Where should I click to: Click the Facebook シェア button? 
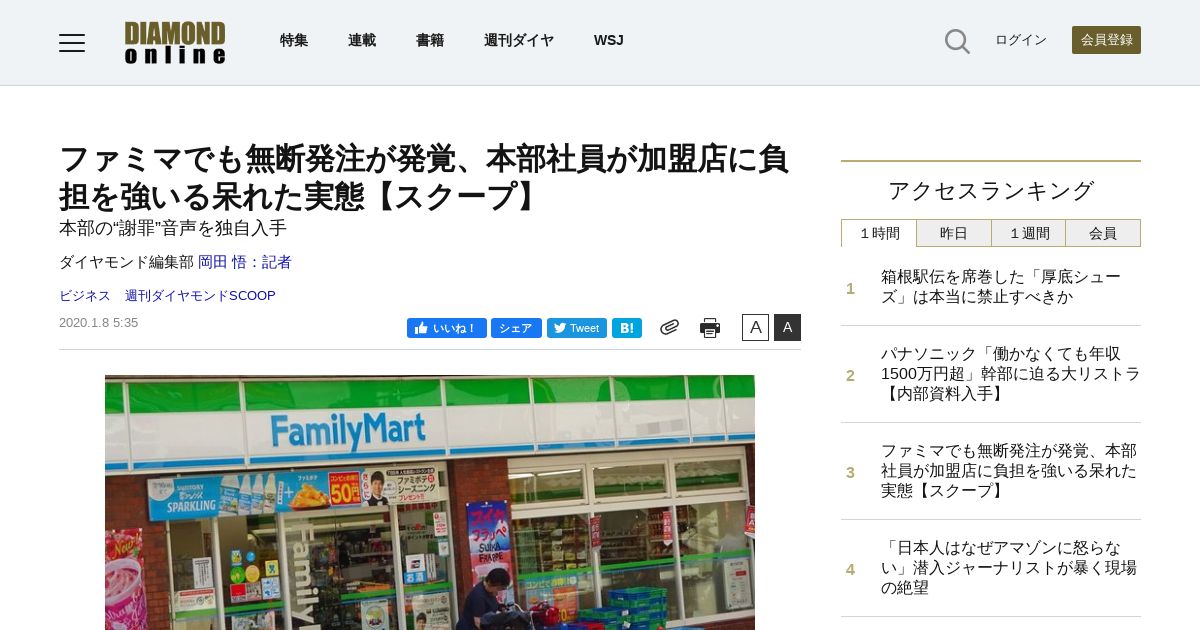click(516, 328)
